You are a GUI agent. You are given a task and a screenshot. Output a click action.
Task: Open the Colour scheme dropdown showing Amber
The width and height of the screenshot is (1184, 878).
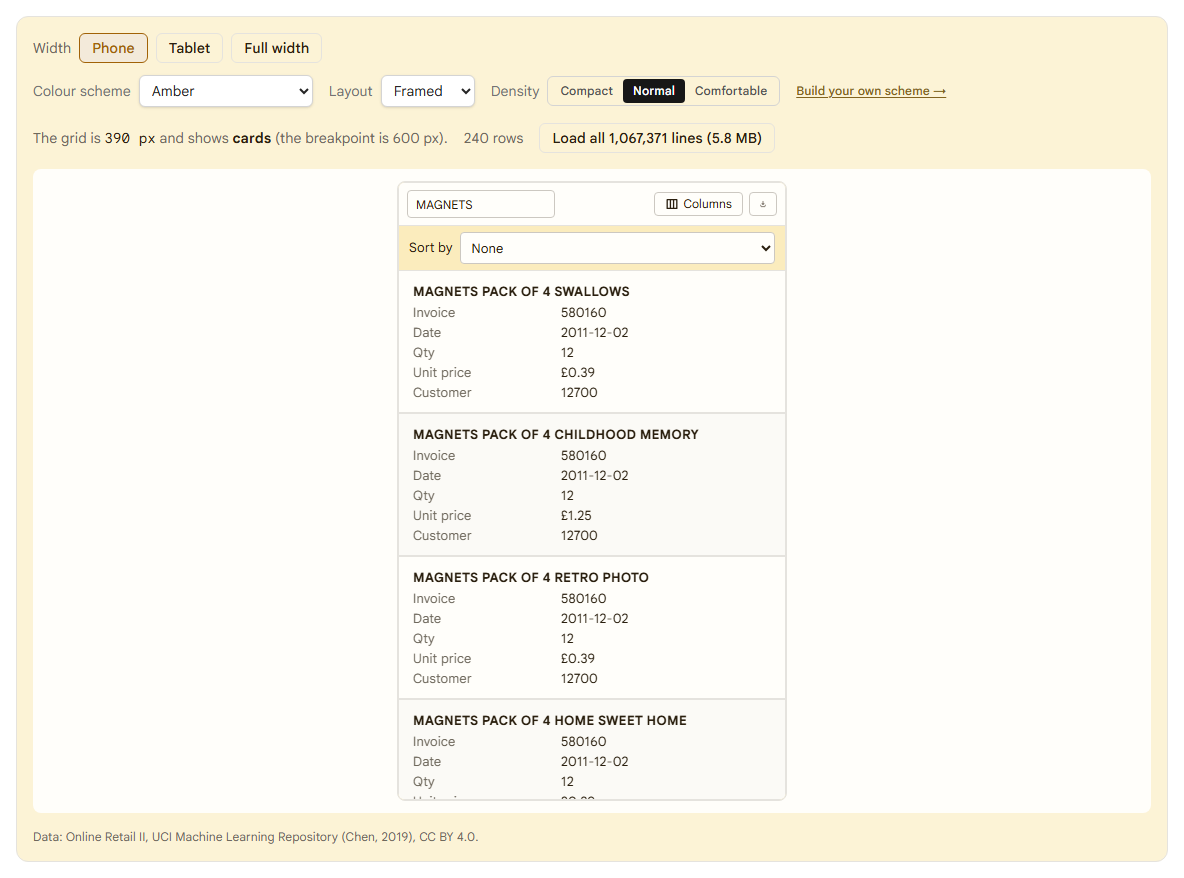pos(226,91)
